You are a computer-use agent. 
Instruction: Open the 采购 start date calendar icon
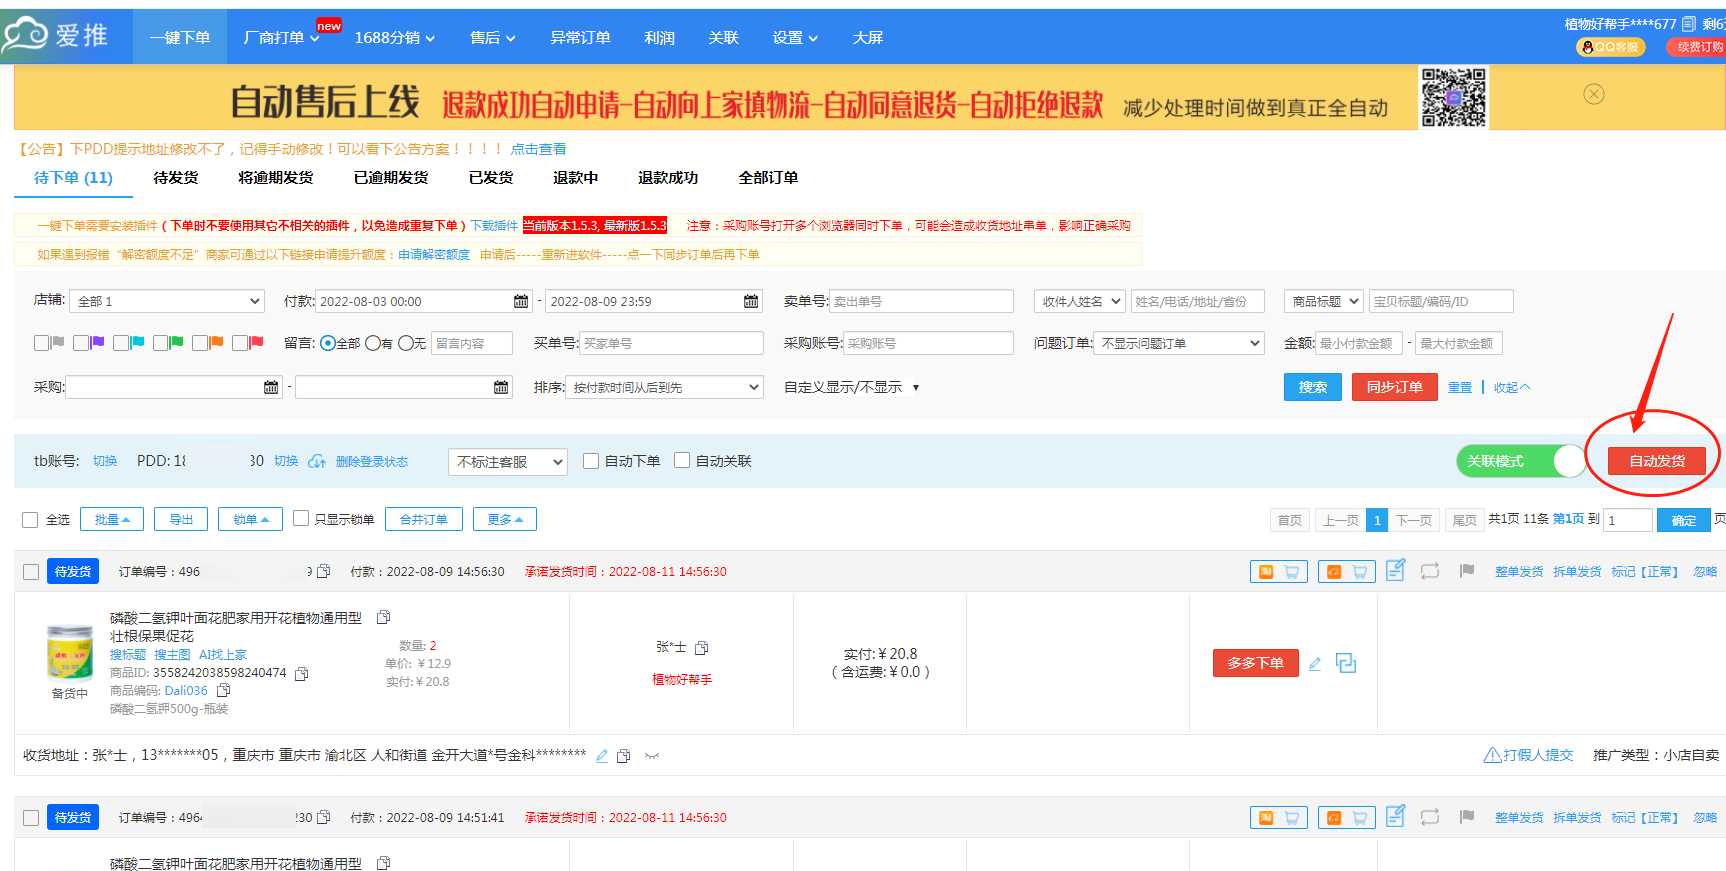271,387
